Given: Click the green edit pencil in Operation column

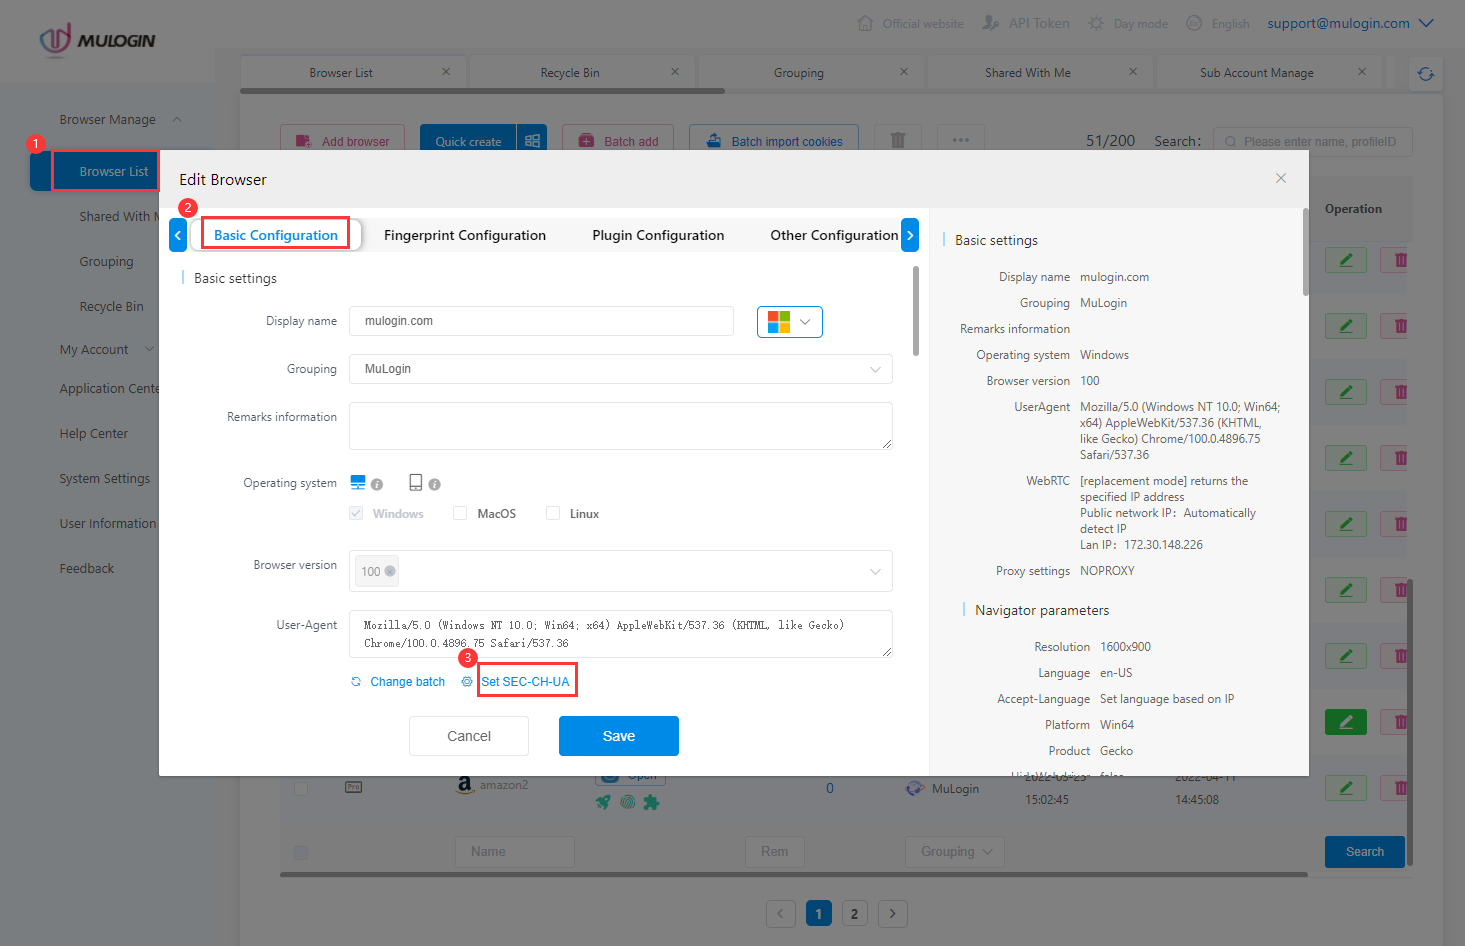Looking at the screenshot, I should [x=1345, y=721].
